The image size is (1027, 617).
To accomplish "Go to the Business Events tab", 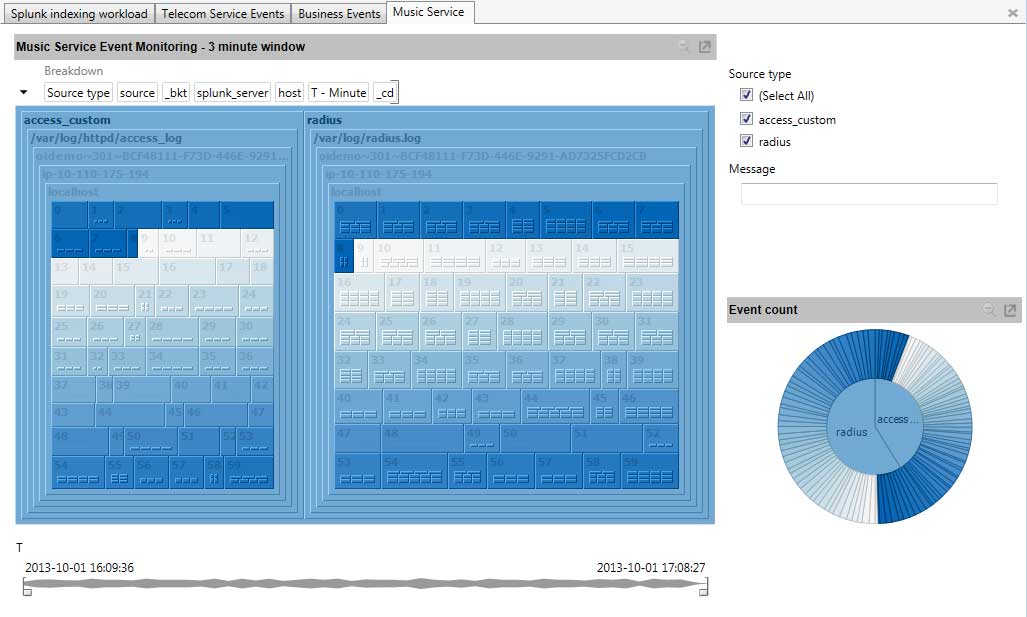I will pos(339,14).
